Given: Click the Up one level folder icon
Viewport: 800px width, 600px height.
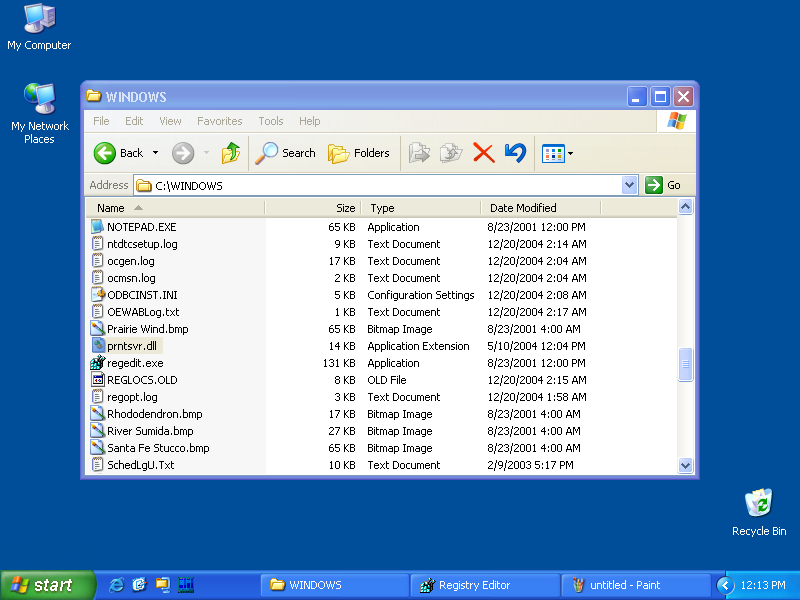Looking at the screenshot, I should (x=231, y=153).
